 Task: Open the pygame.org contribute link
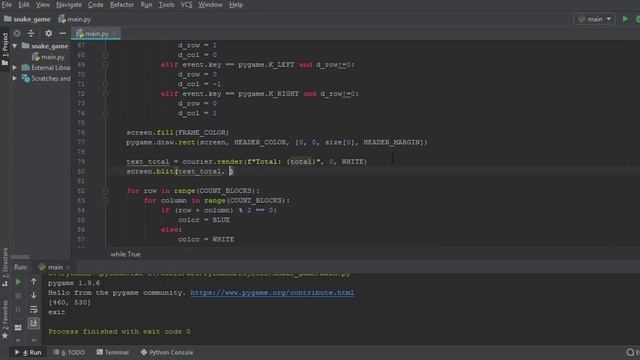click(x=272, y=293)
